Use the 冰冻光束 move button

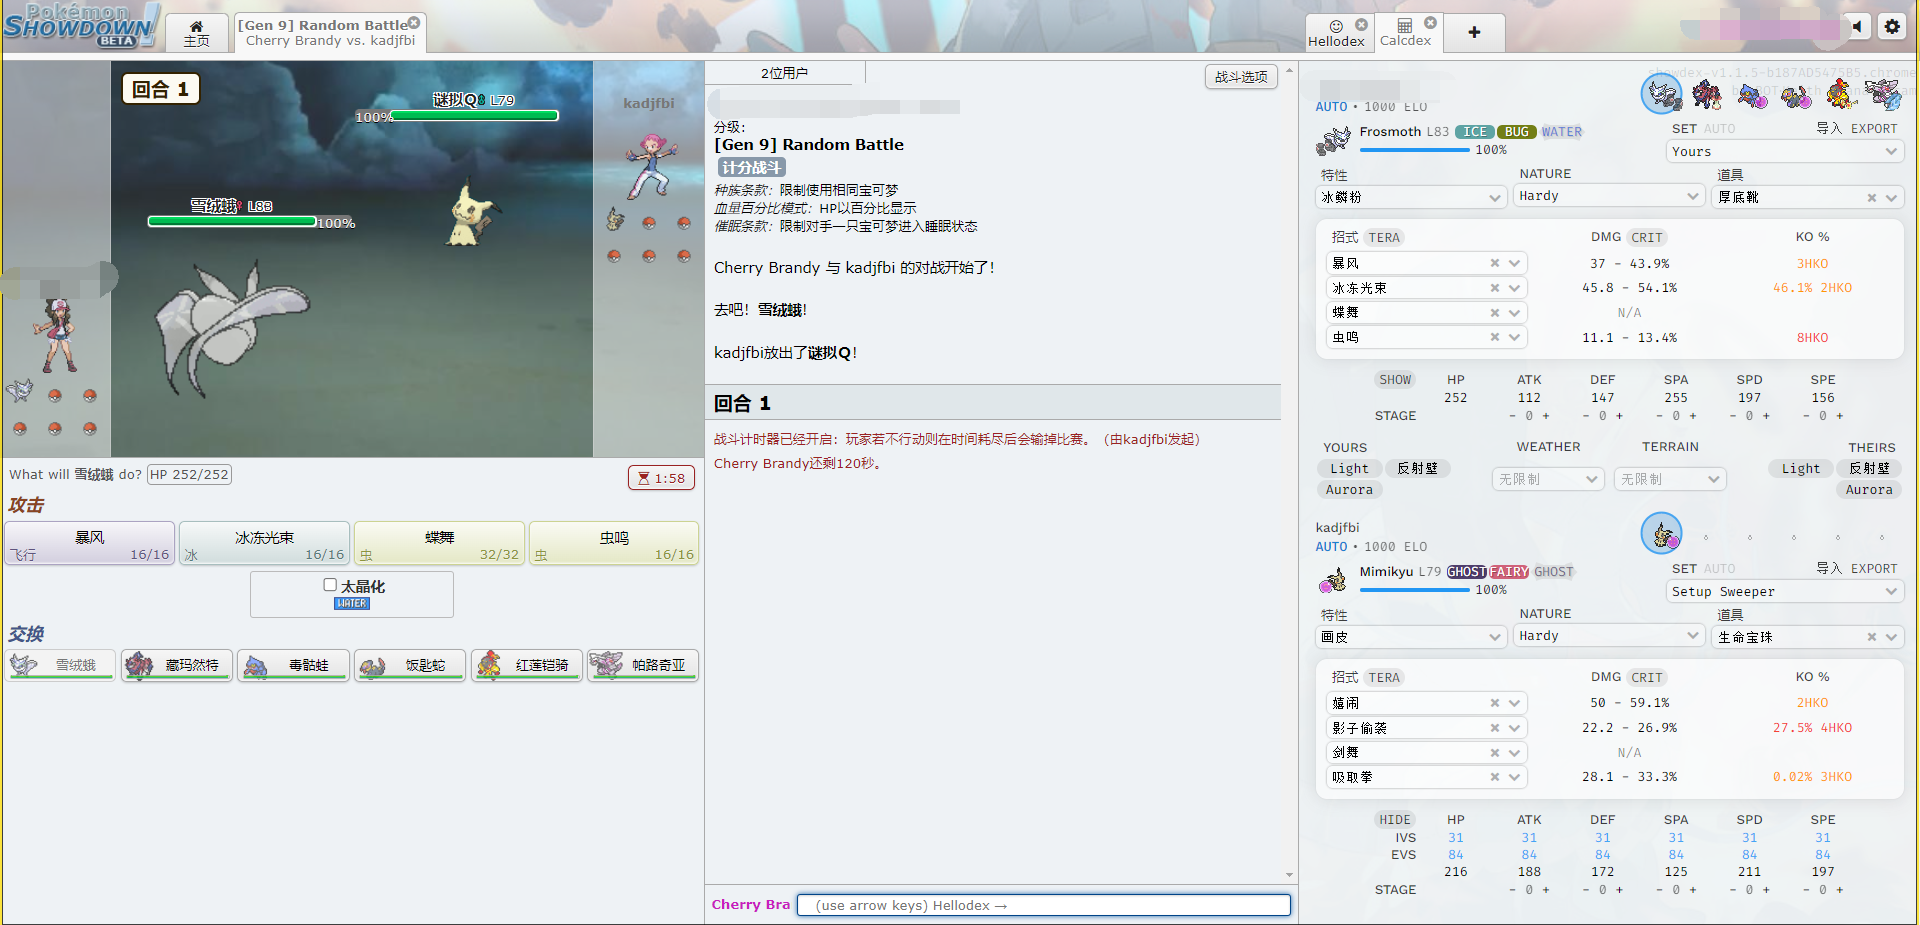[x=265, y=543]
